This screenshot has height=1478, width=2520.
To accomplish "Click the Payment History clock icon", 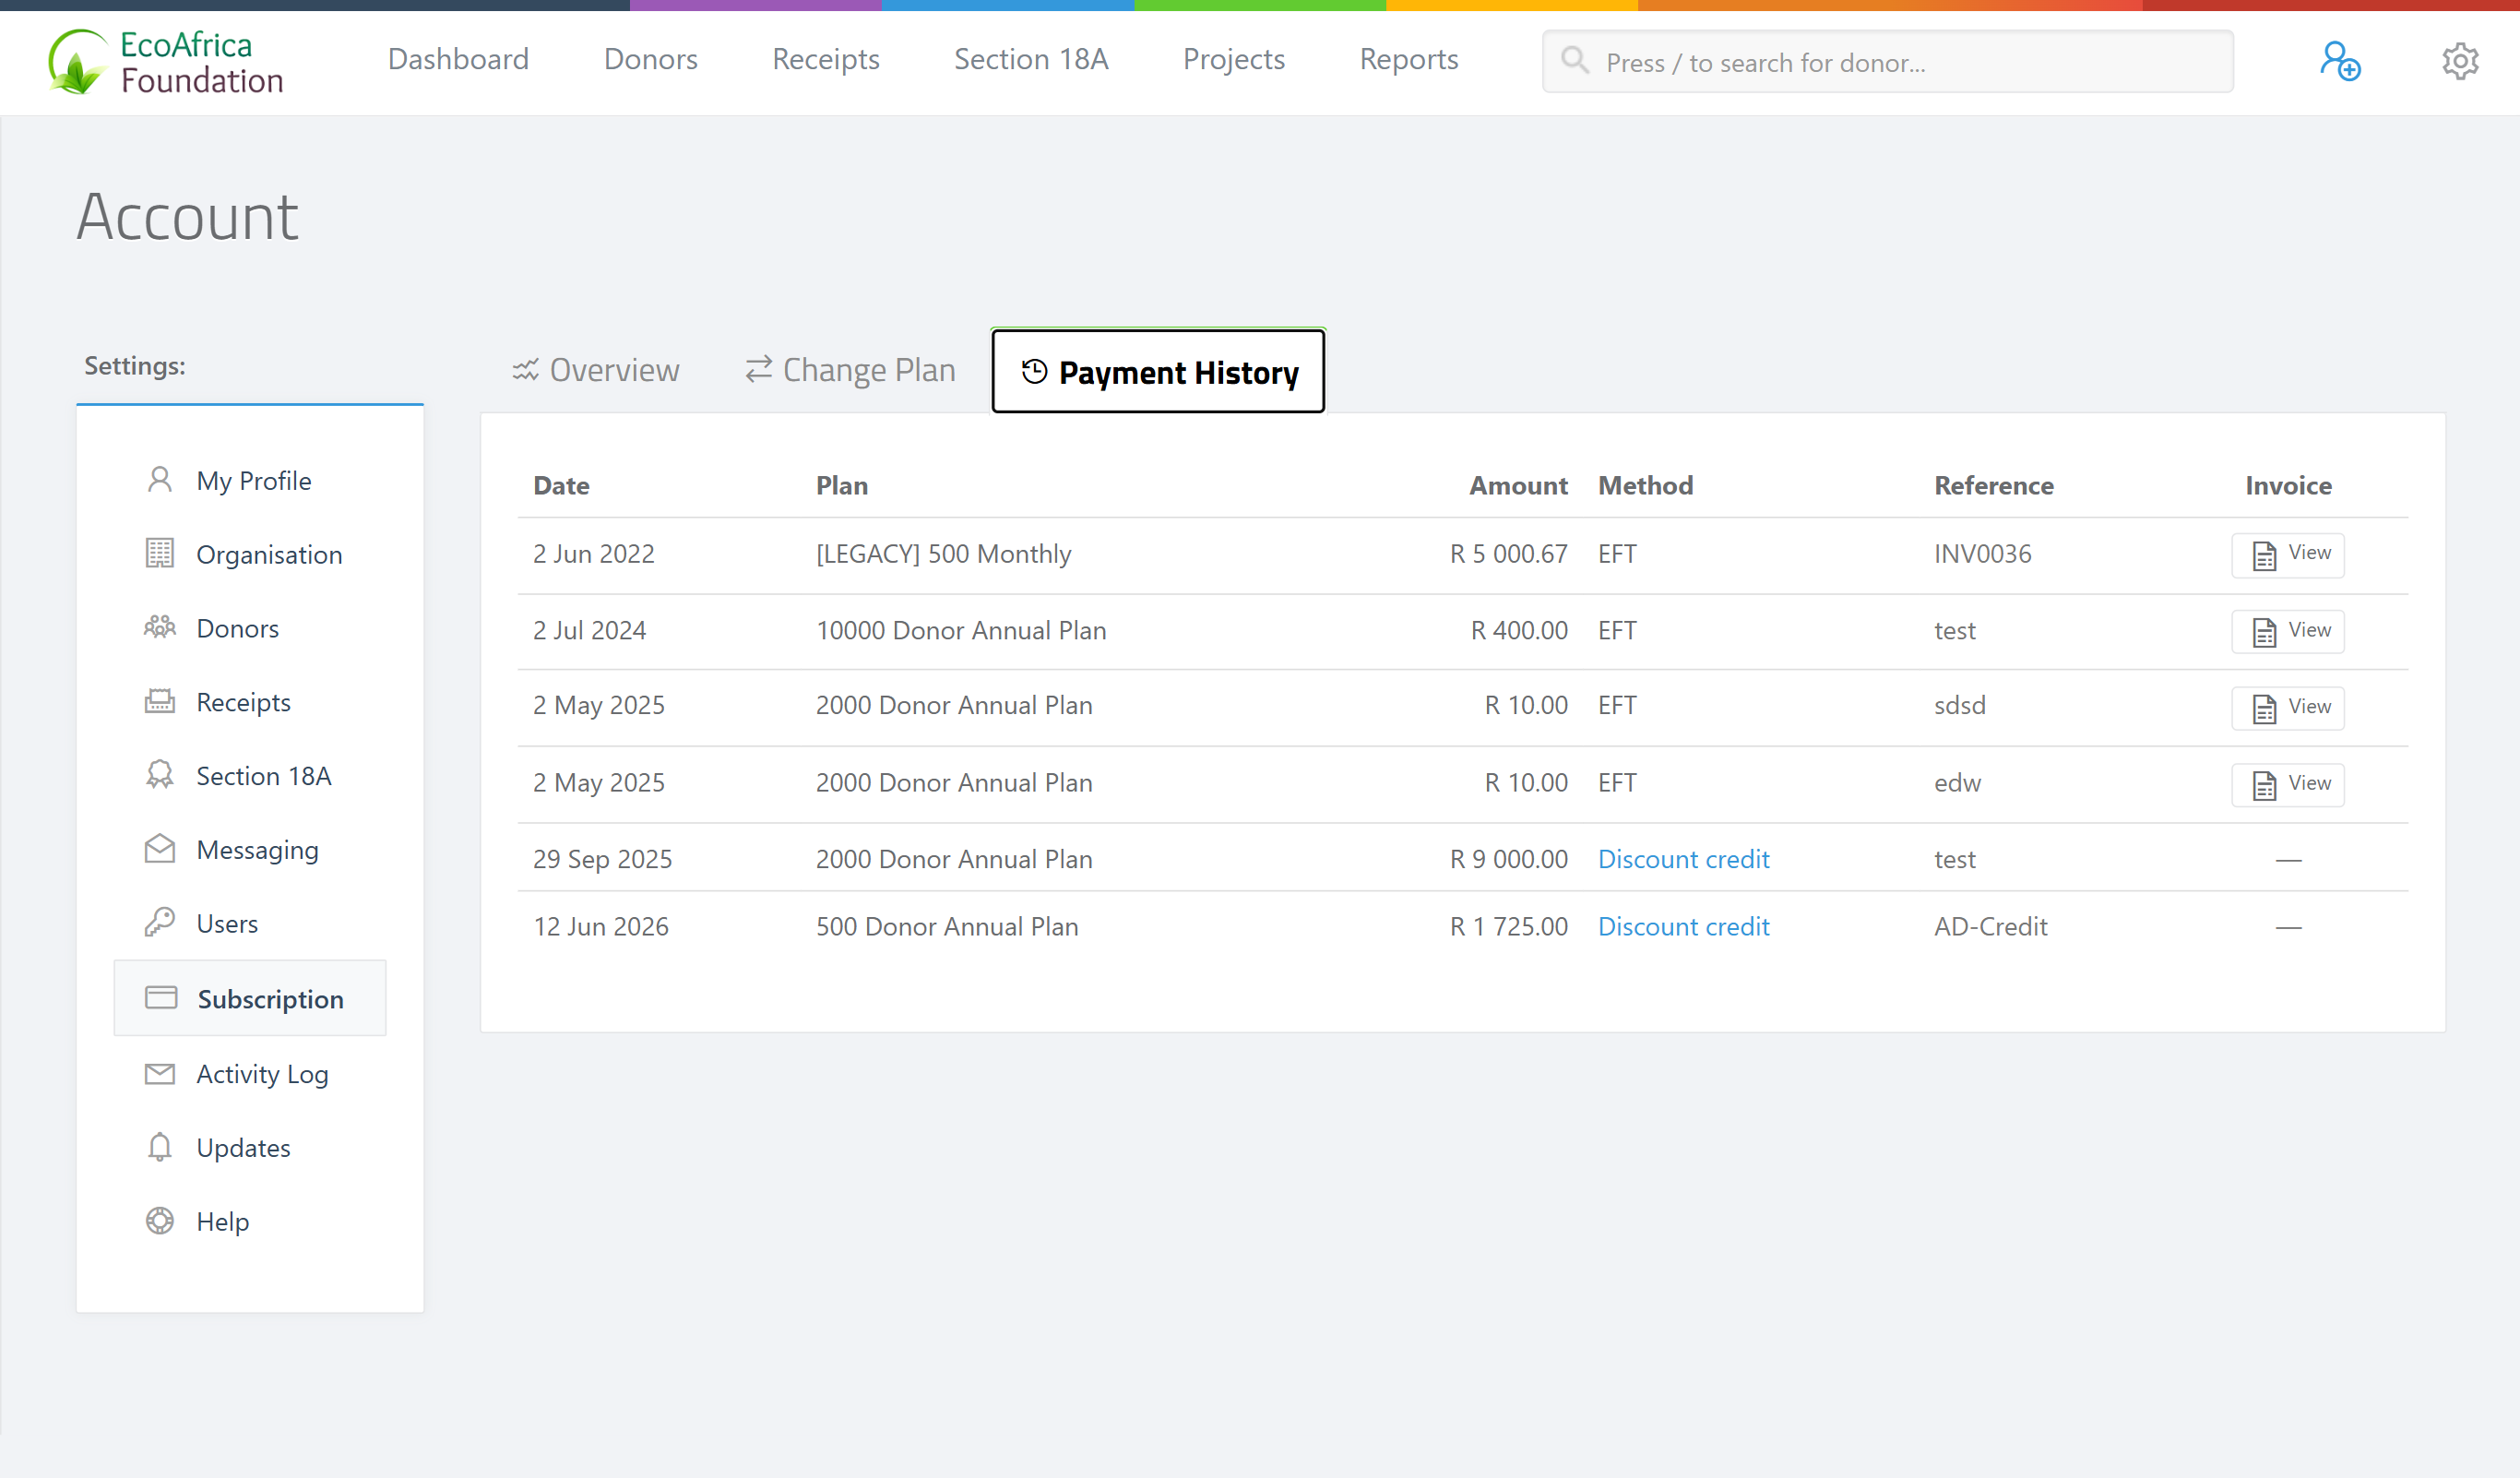I will [1034, 371].
